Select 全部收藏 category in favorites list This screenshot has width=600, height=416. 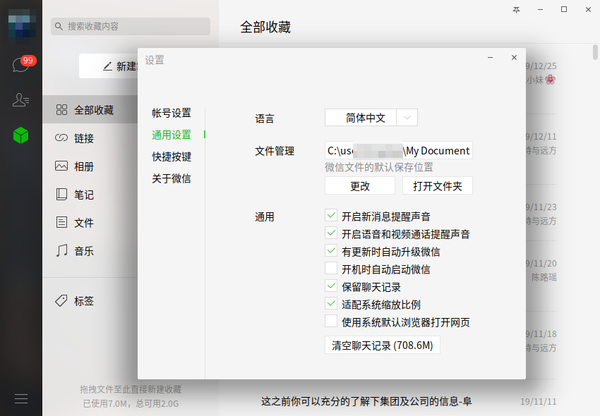pyautogui.click(x=90, y=110)
